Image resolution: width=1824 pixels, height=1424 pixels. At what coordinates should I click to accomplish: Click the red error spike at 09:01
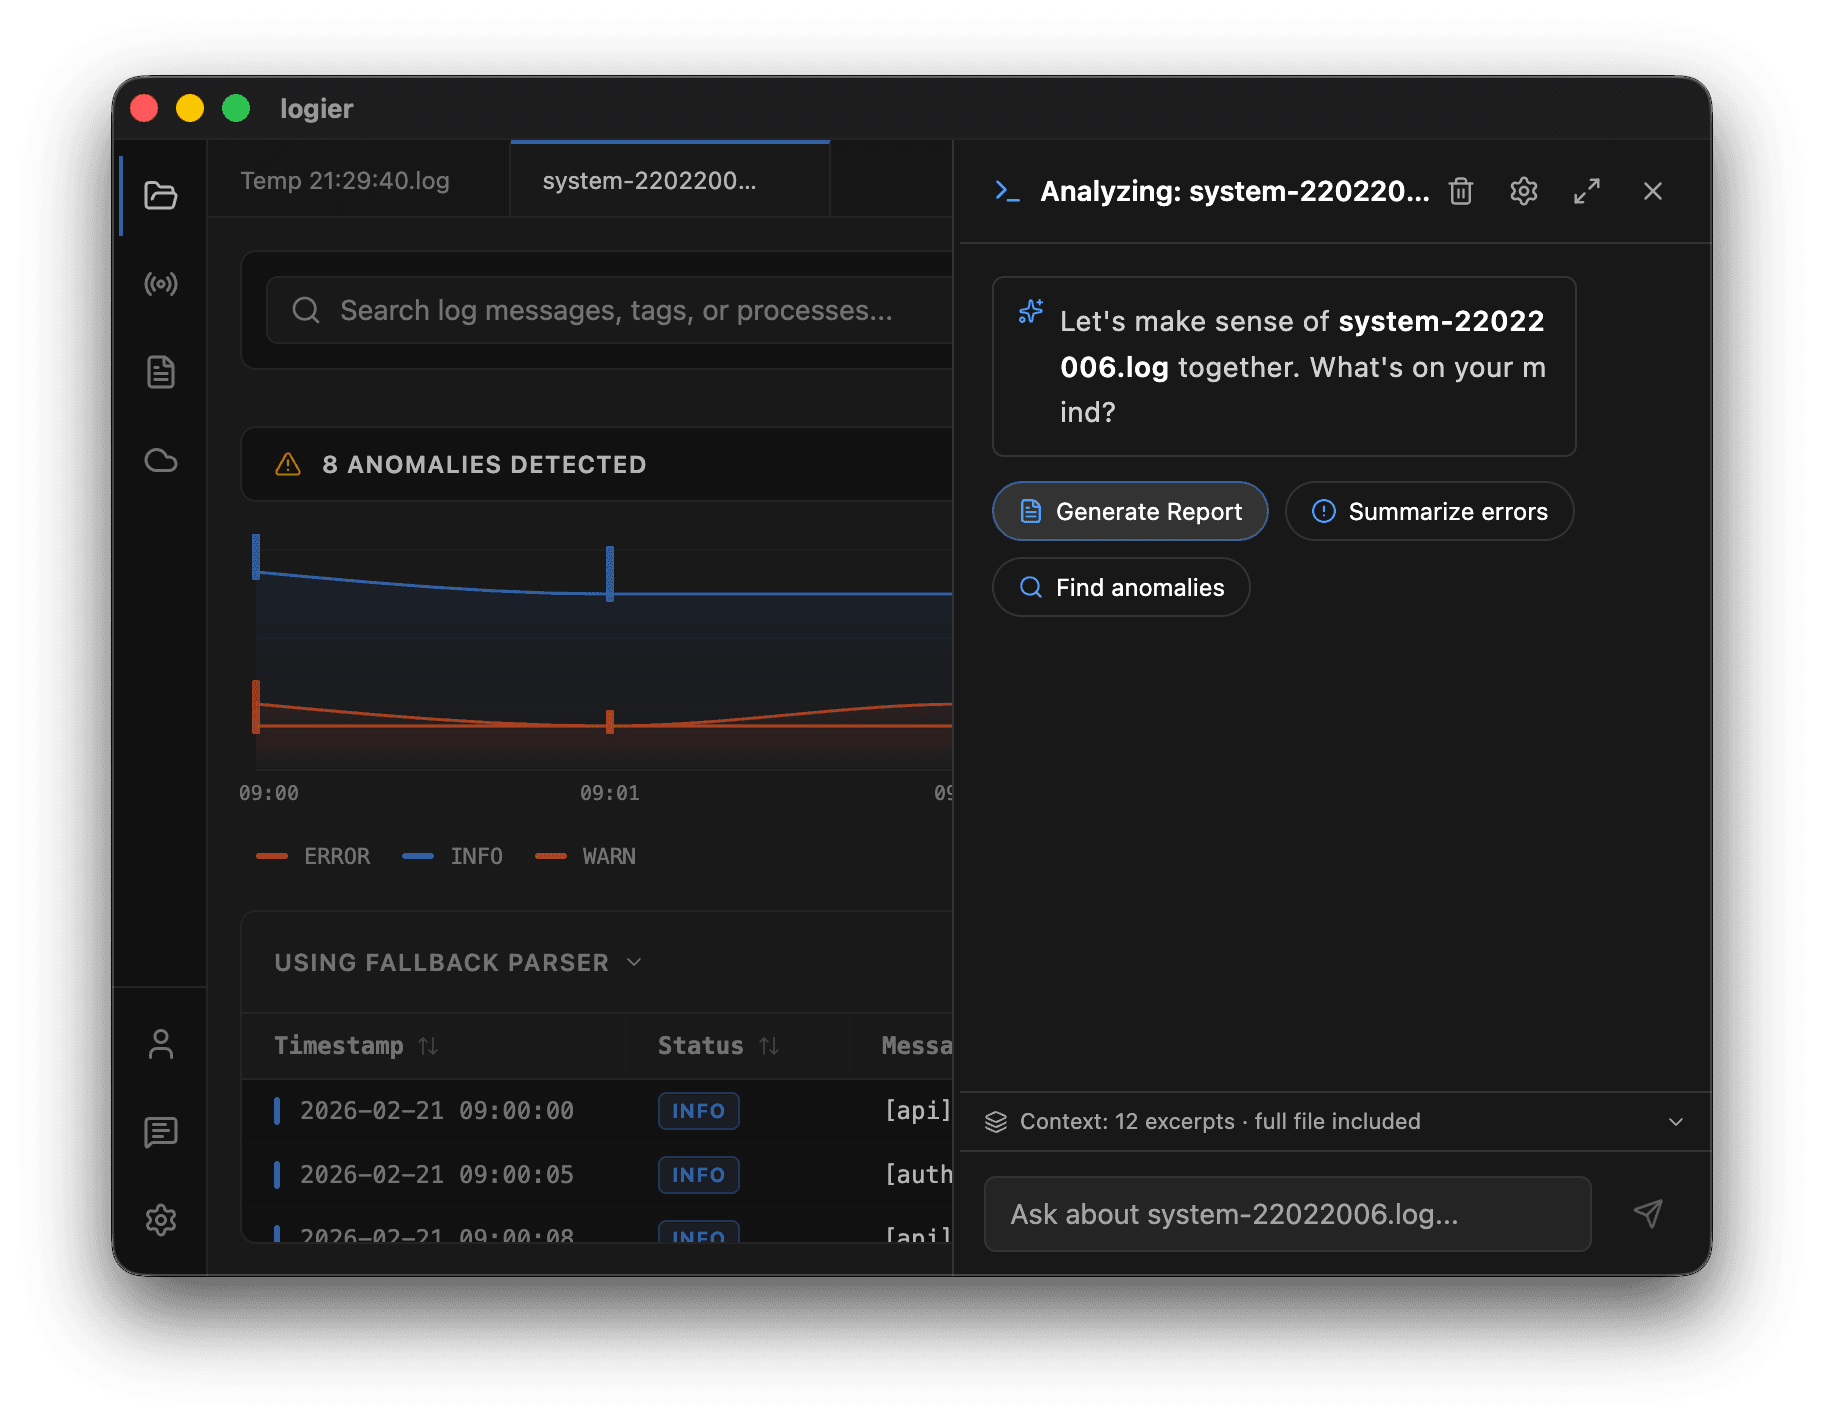point(610,721)
